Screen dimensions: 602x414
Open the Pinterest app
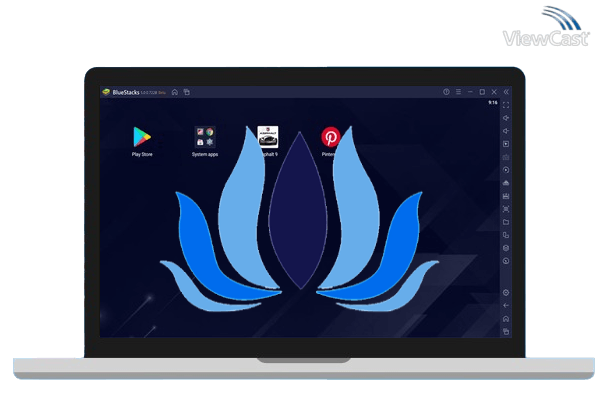[331, 141]
